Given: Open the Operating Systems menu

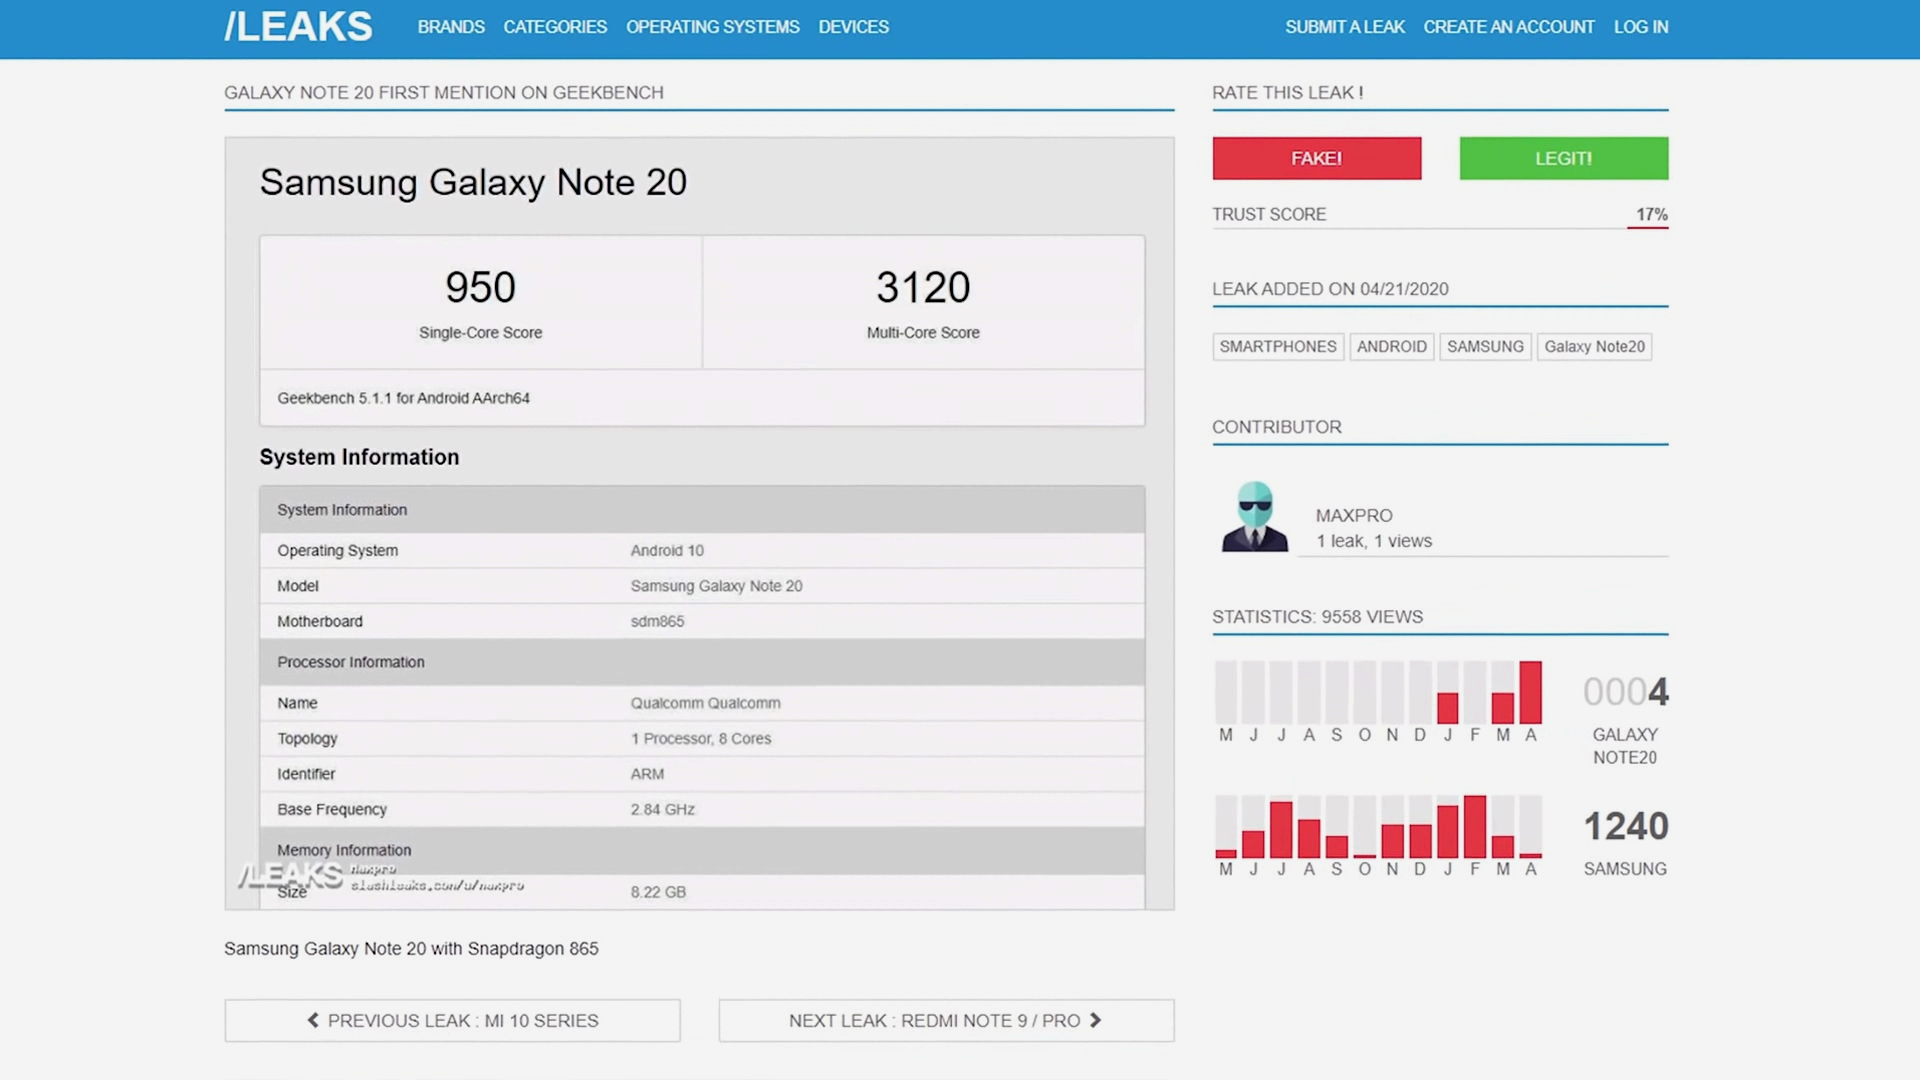Looking at the screenshot, I should 712,27.
